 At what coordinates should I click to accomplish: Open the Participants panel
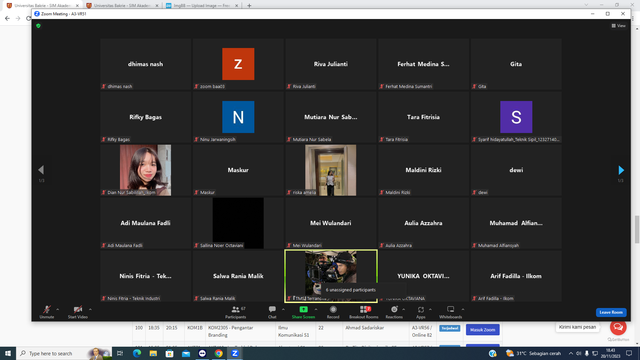[x=236, y=312]
